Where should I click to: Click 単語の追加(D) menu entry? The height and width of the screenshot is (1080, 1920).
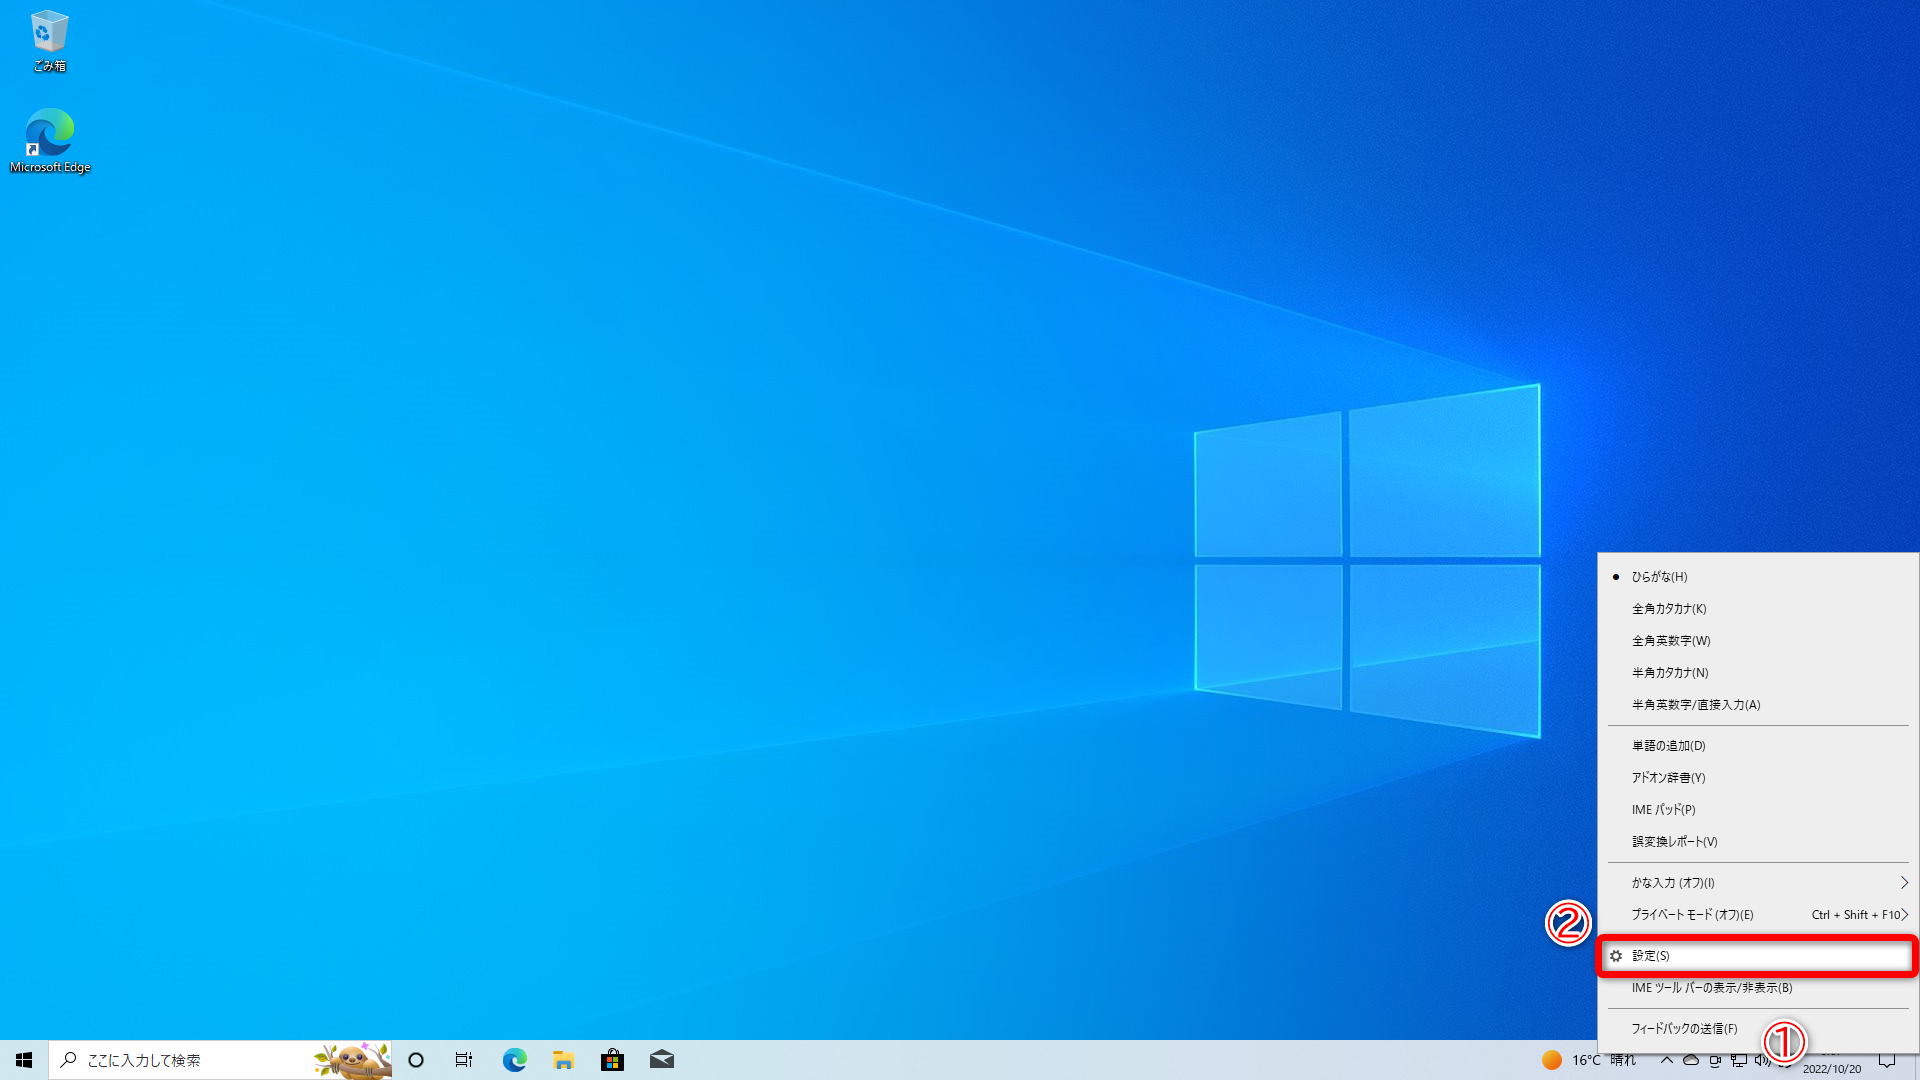(x=1668, y=746)
